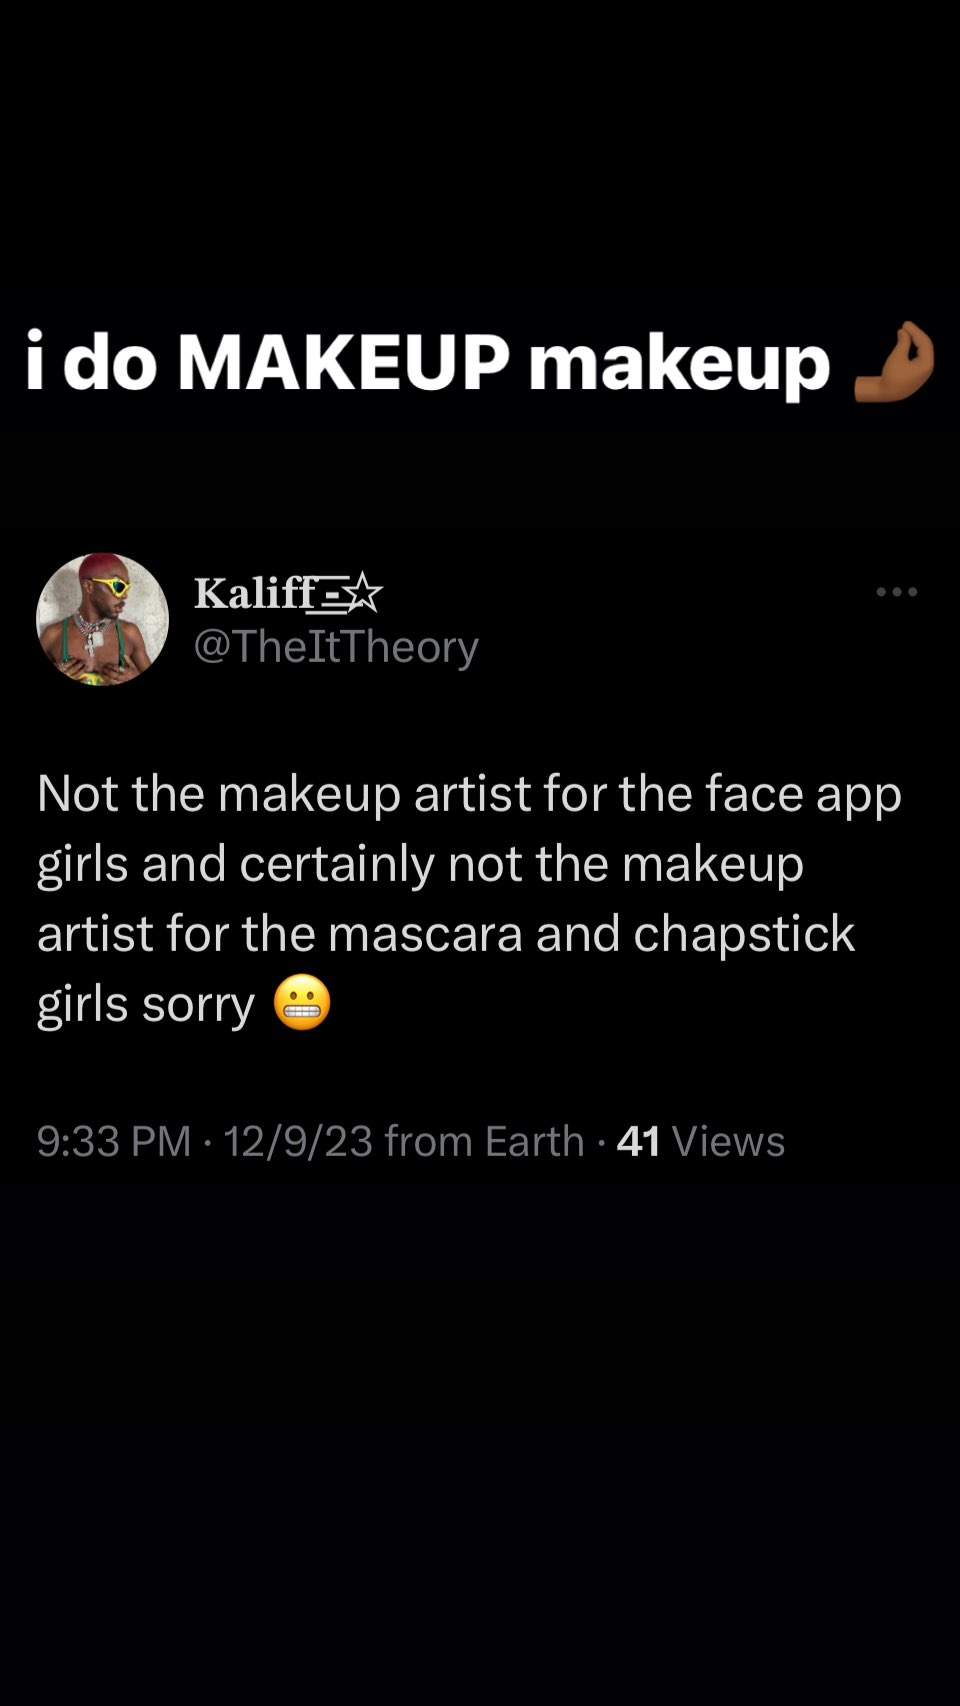Open the three-dot more options menu
Screen dimensions: 960x1706
(896, 592)
